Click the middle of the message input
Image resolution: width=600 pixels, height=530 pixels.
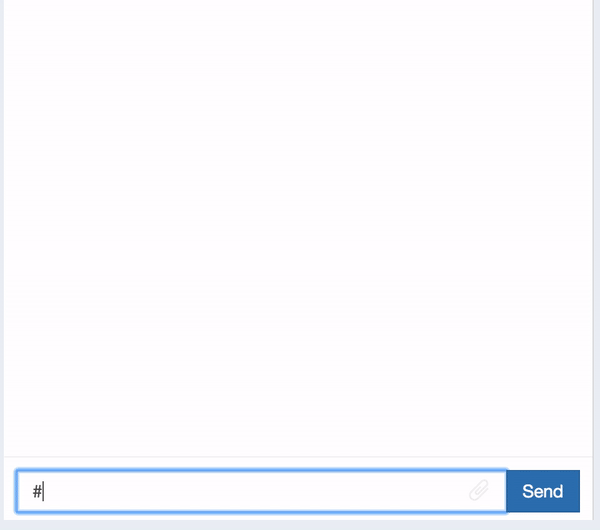tap(261, 491)
